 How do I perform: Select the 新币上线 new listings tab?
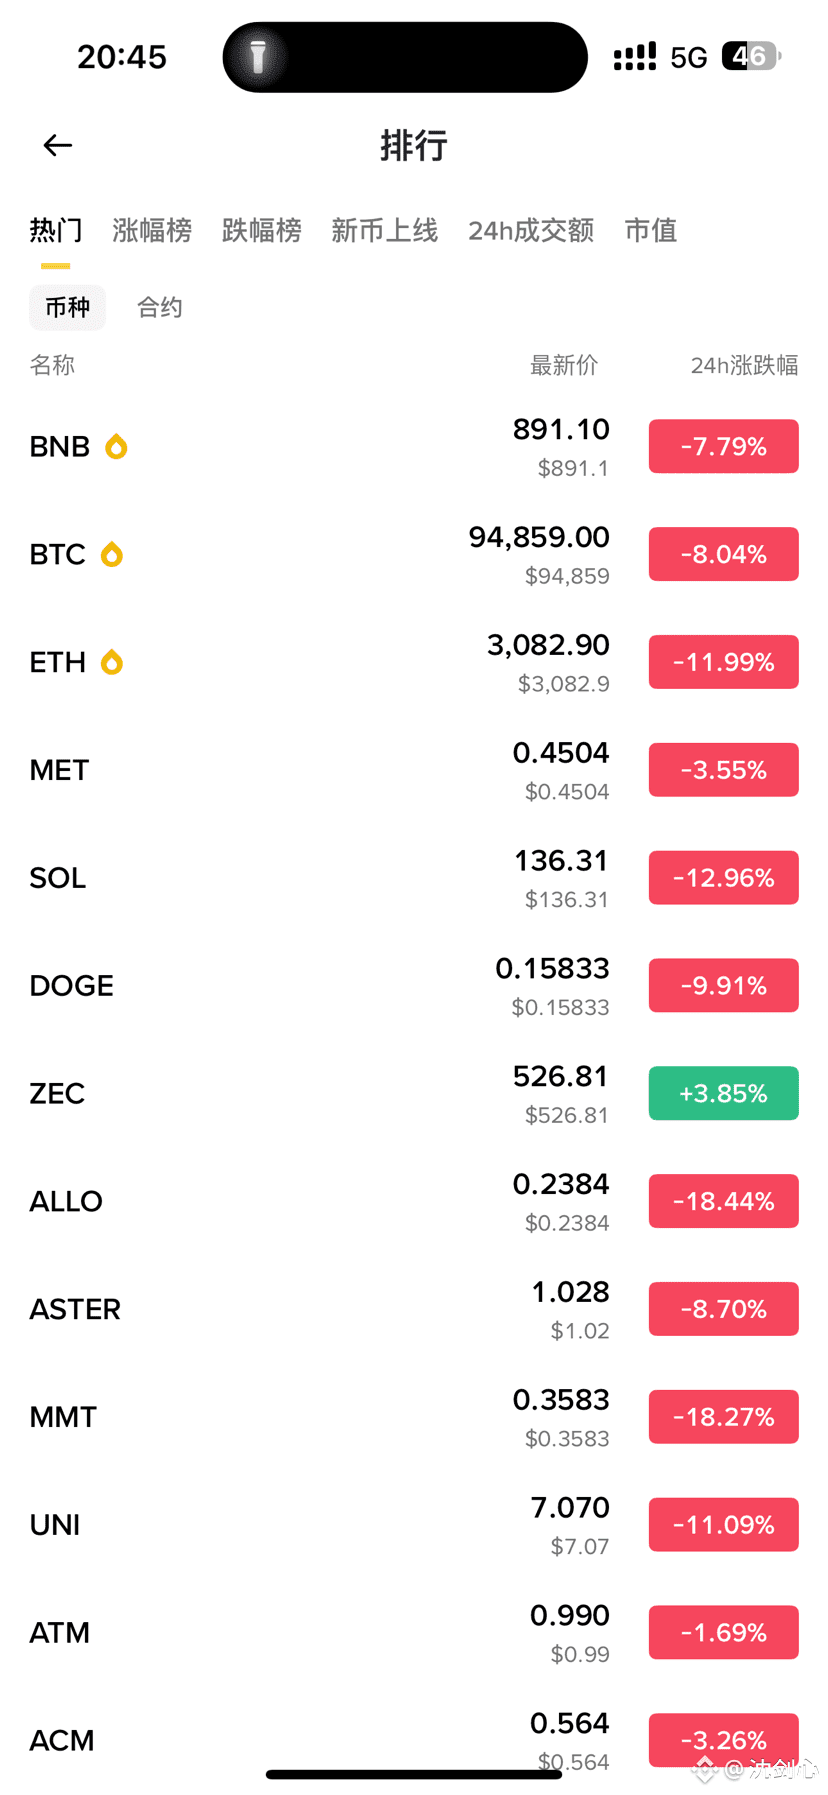point(384,231)
